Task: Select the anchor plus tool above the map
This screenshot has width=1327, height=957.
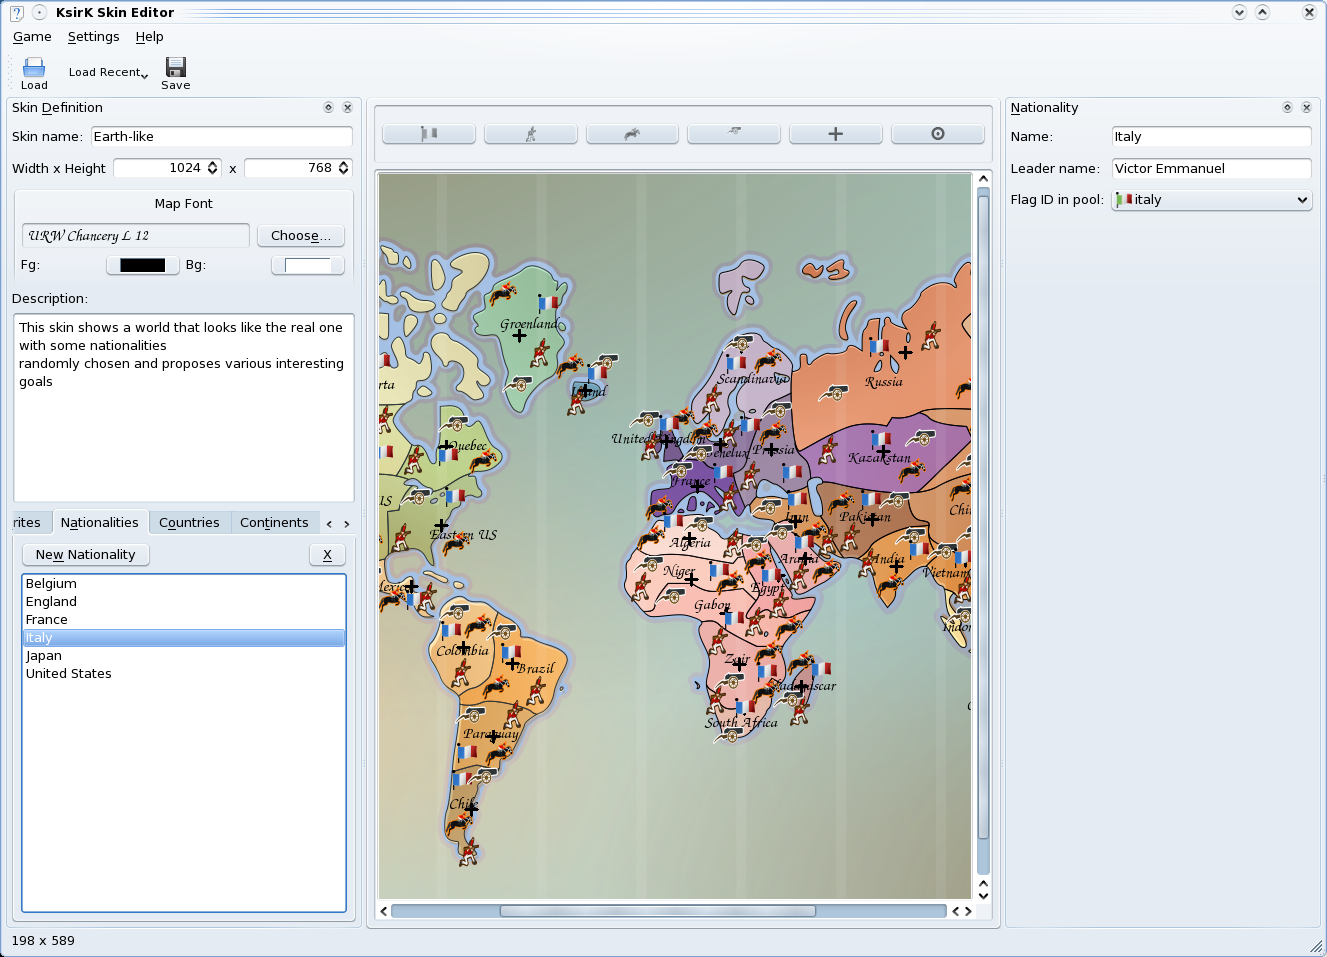Action: pyautogui.click(x=835, y=133)
